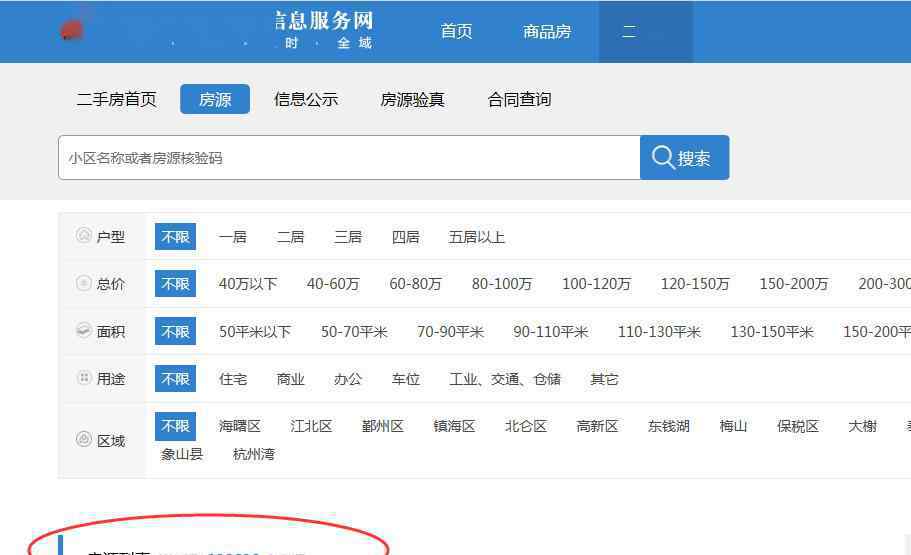Filter region by 北仑区
Screen dimensions: 911x555
click(x=526, y=426)
